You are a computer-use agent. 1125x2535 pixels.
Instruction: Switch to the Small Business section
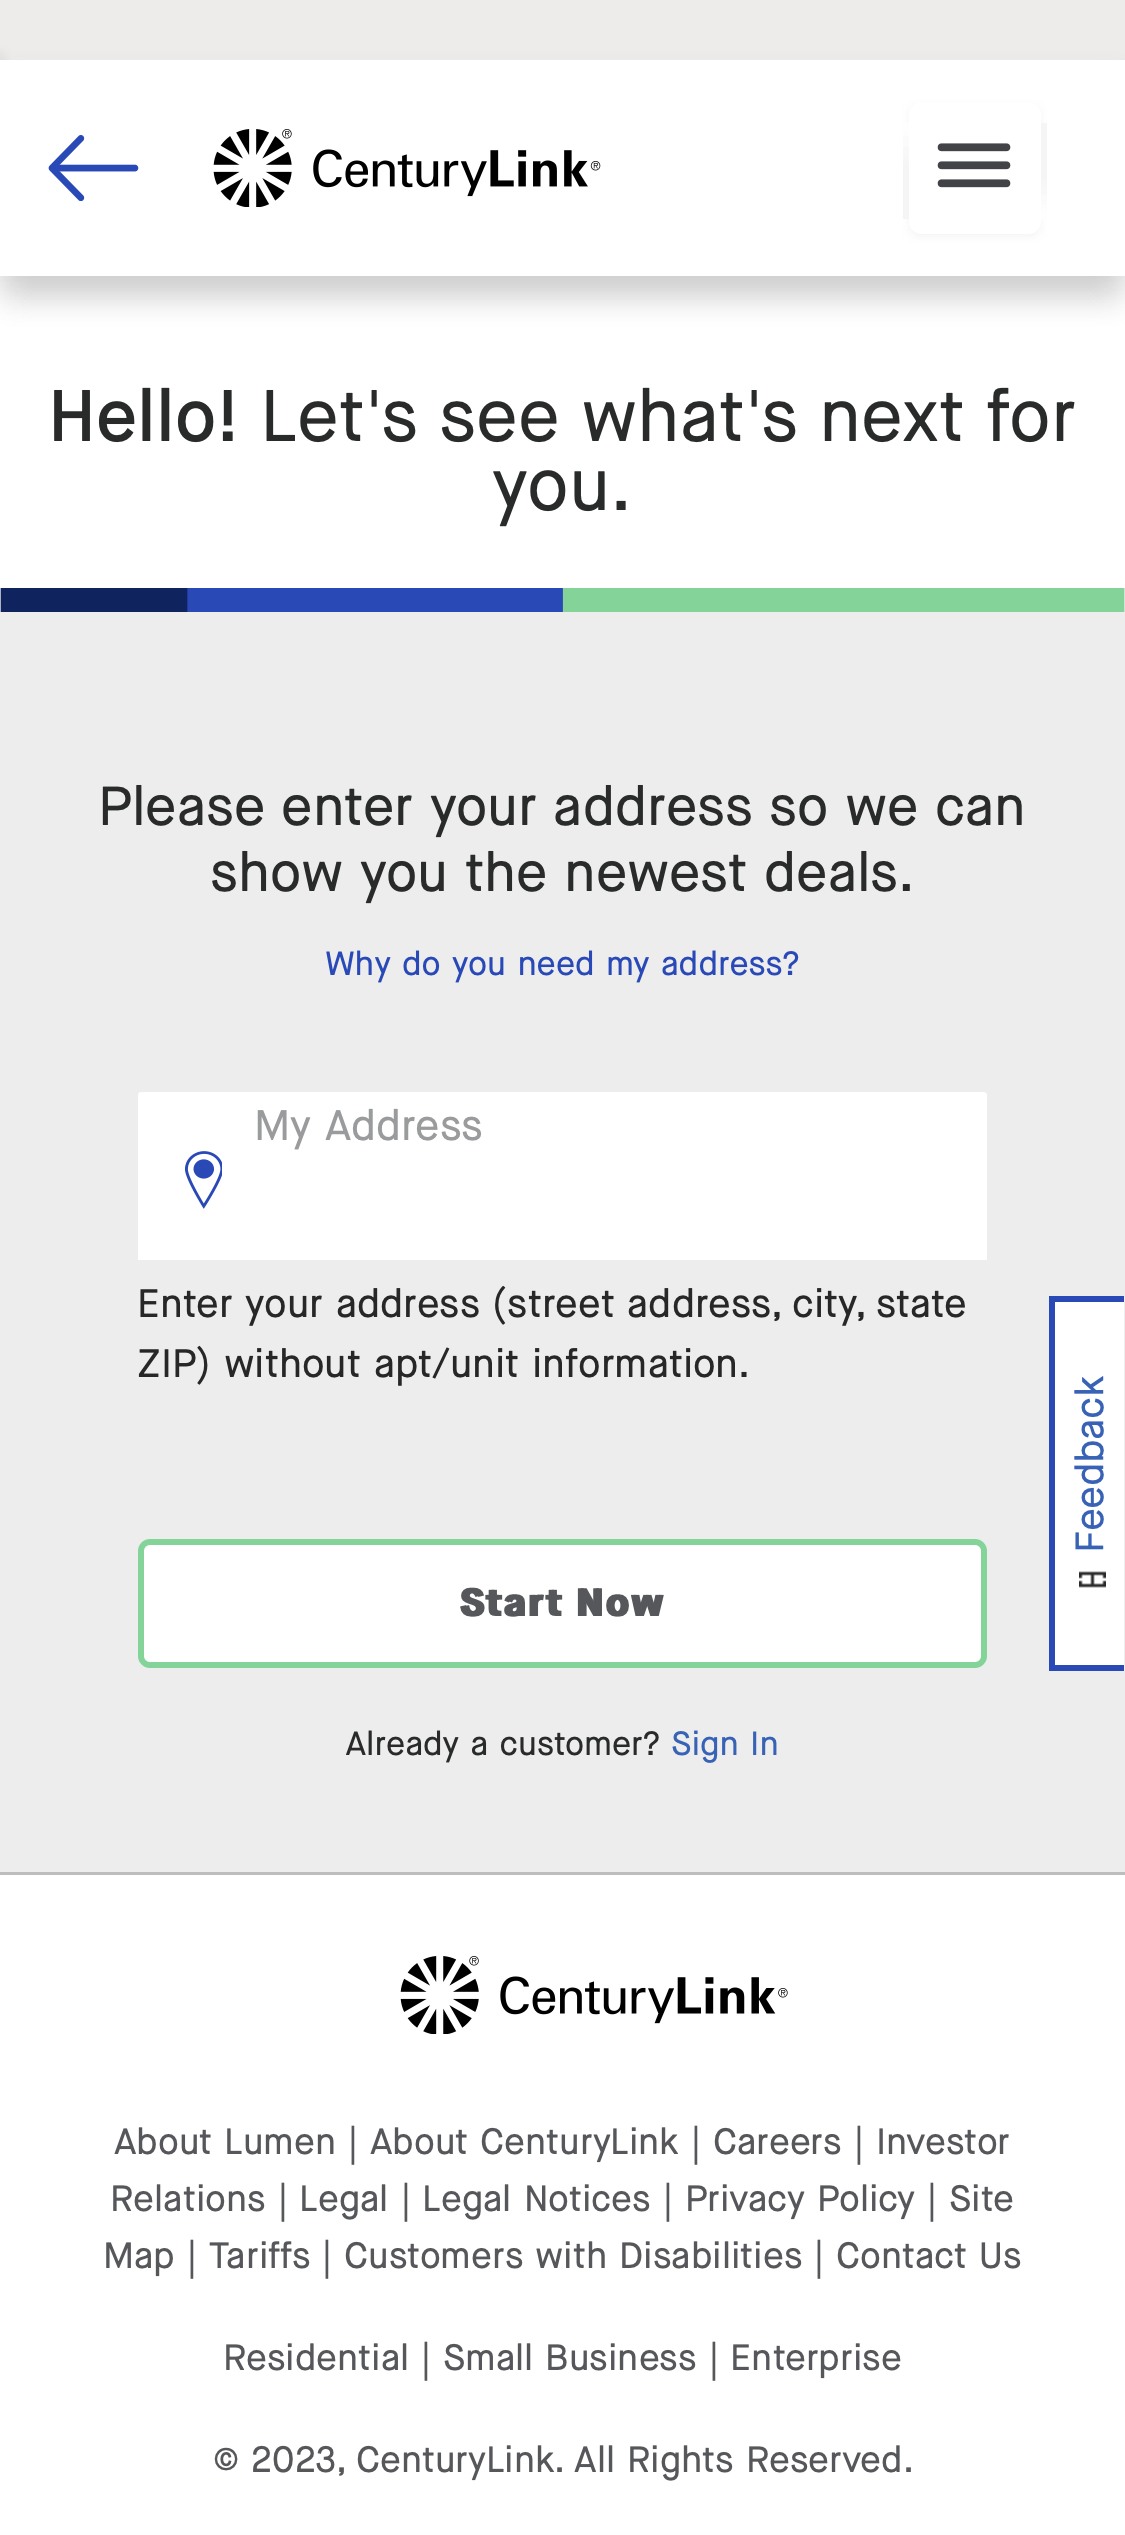[x=568, y=2358]
